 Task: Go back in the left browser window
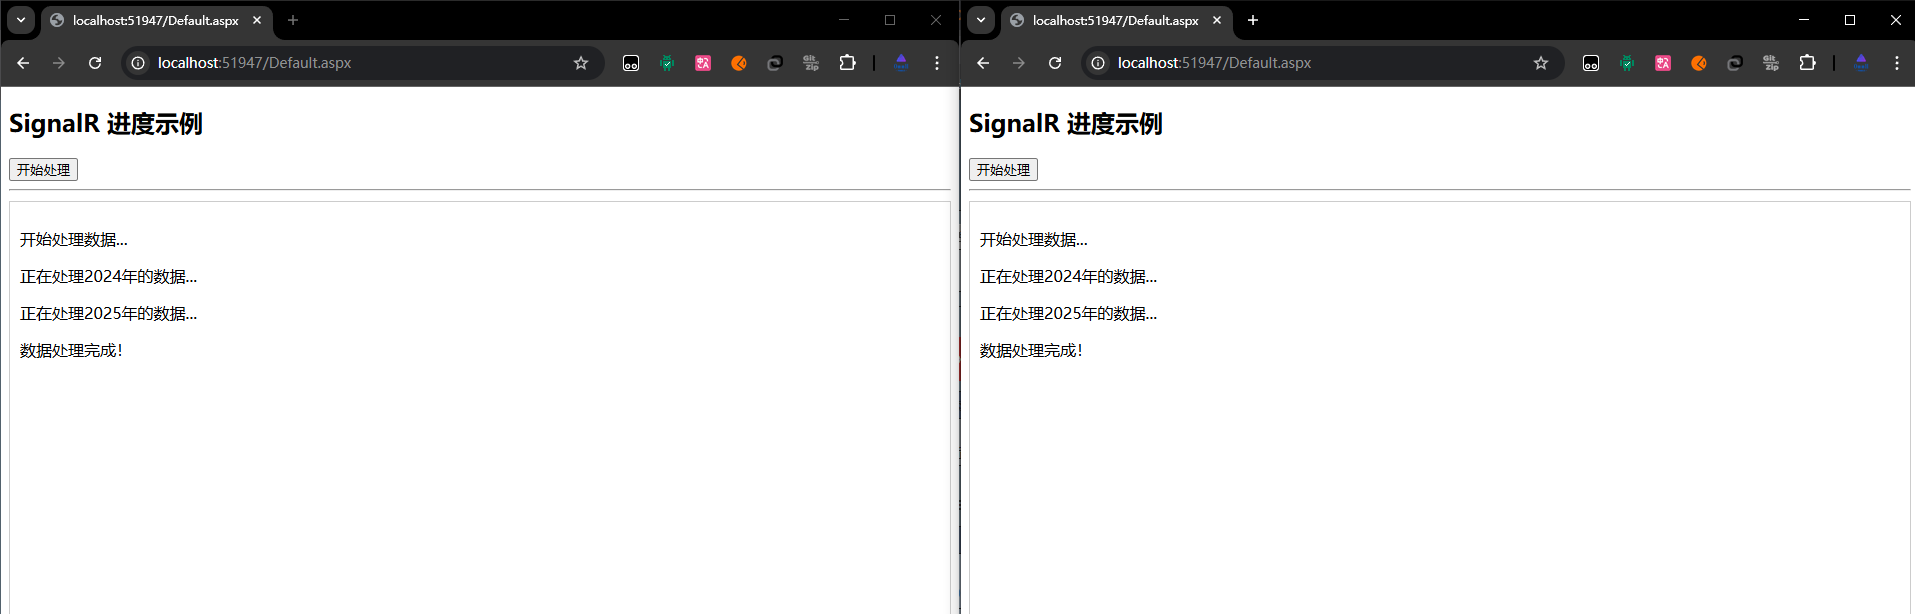[23, 63]
